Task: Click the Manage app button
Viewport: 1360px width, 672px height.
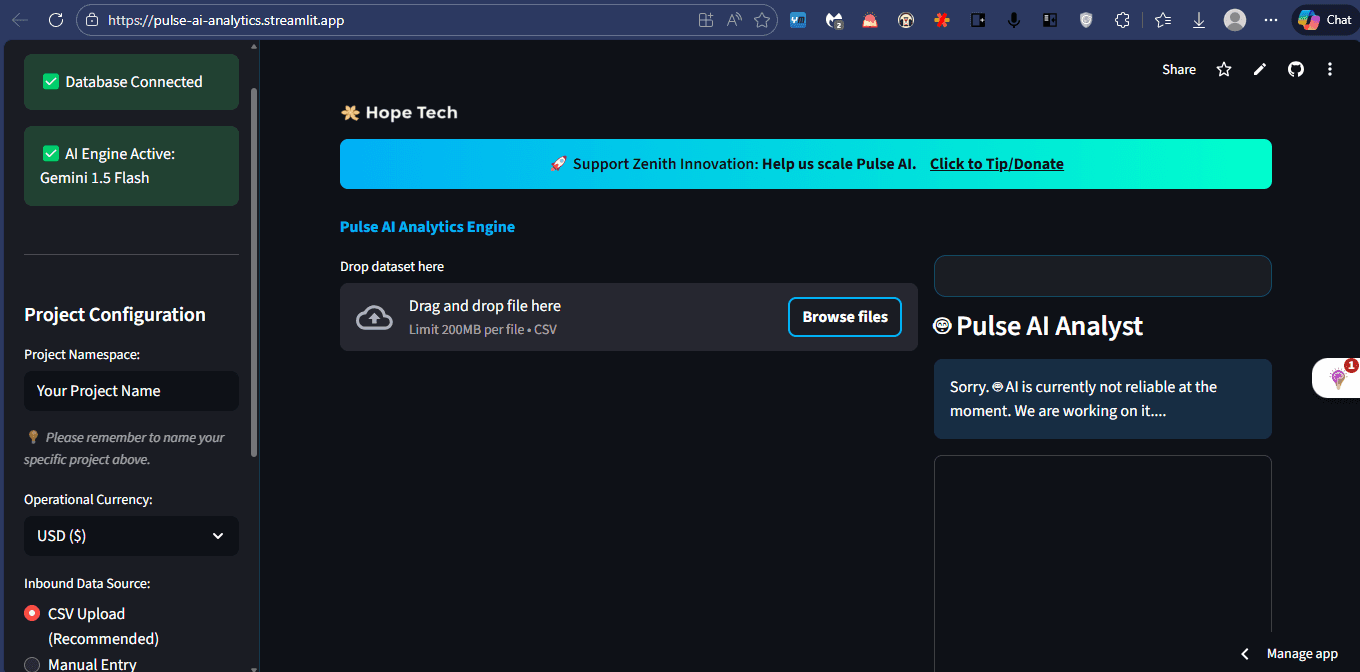Action: pos(1302,654)
